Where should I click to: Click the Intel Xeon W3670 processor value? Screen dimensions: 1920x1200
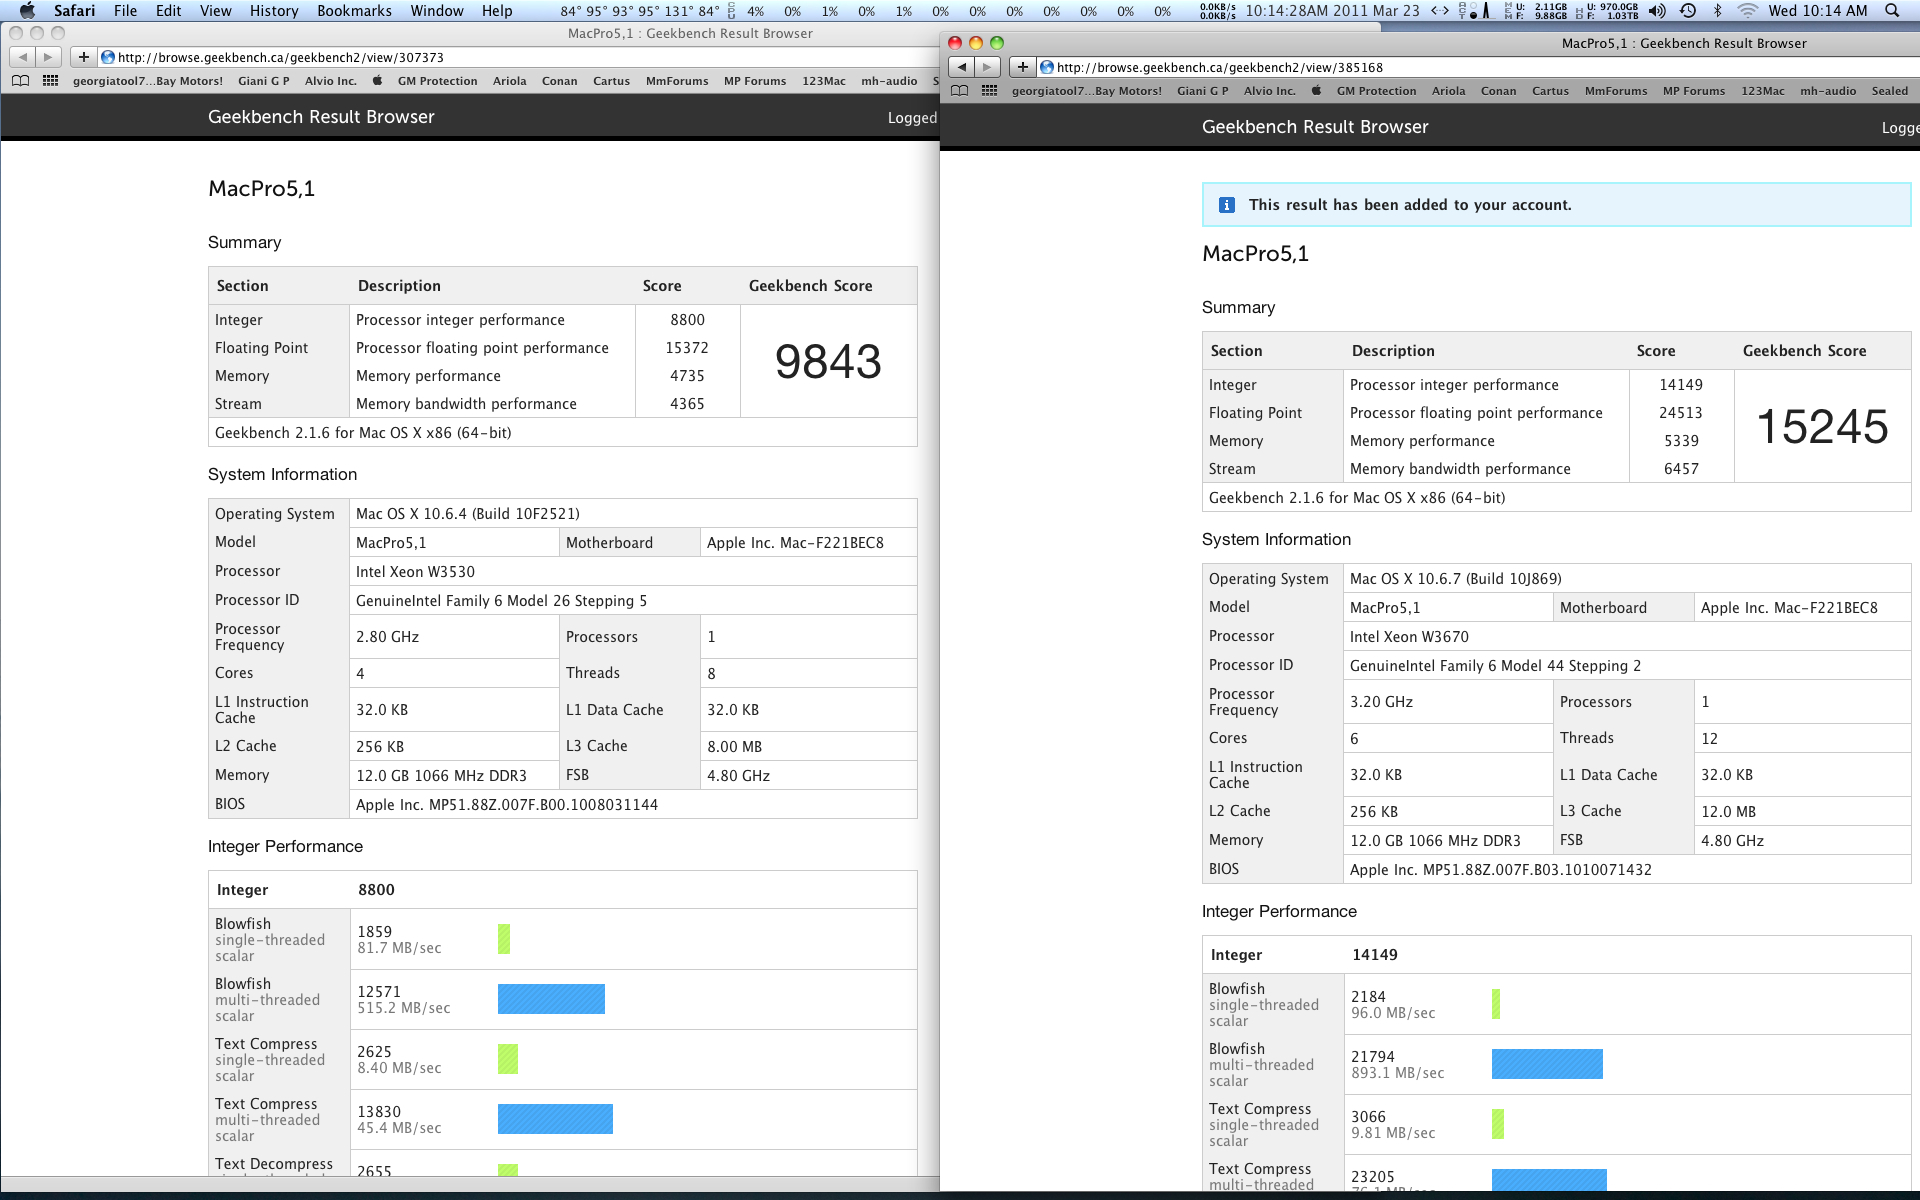pyautogui.click(x=1409, y=636)
